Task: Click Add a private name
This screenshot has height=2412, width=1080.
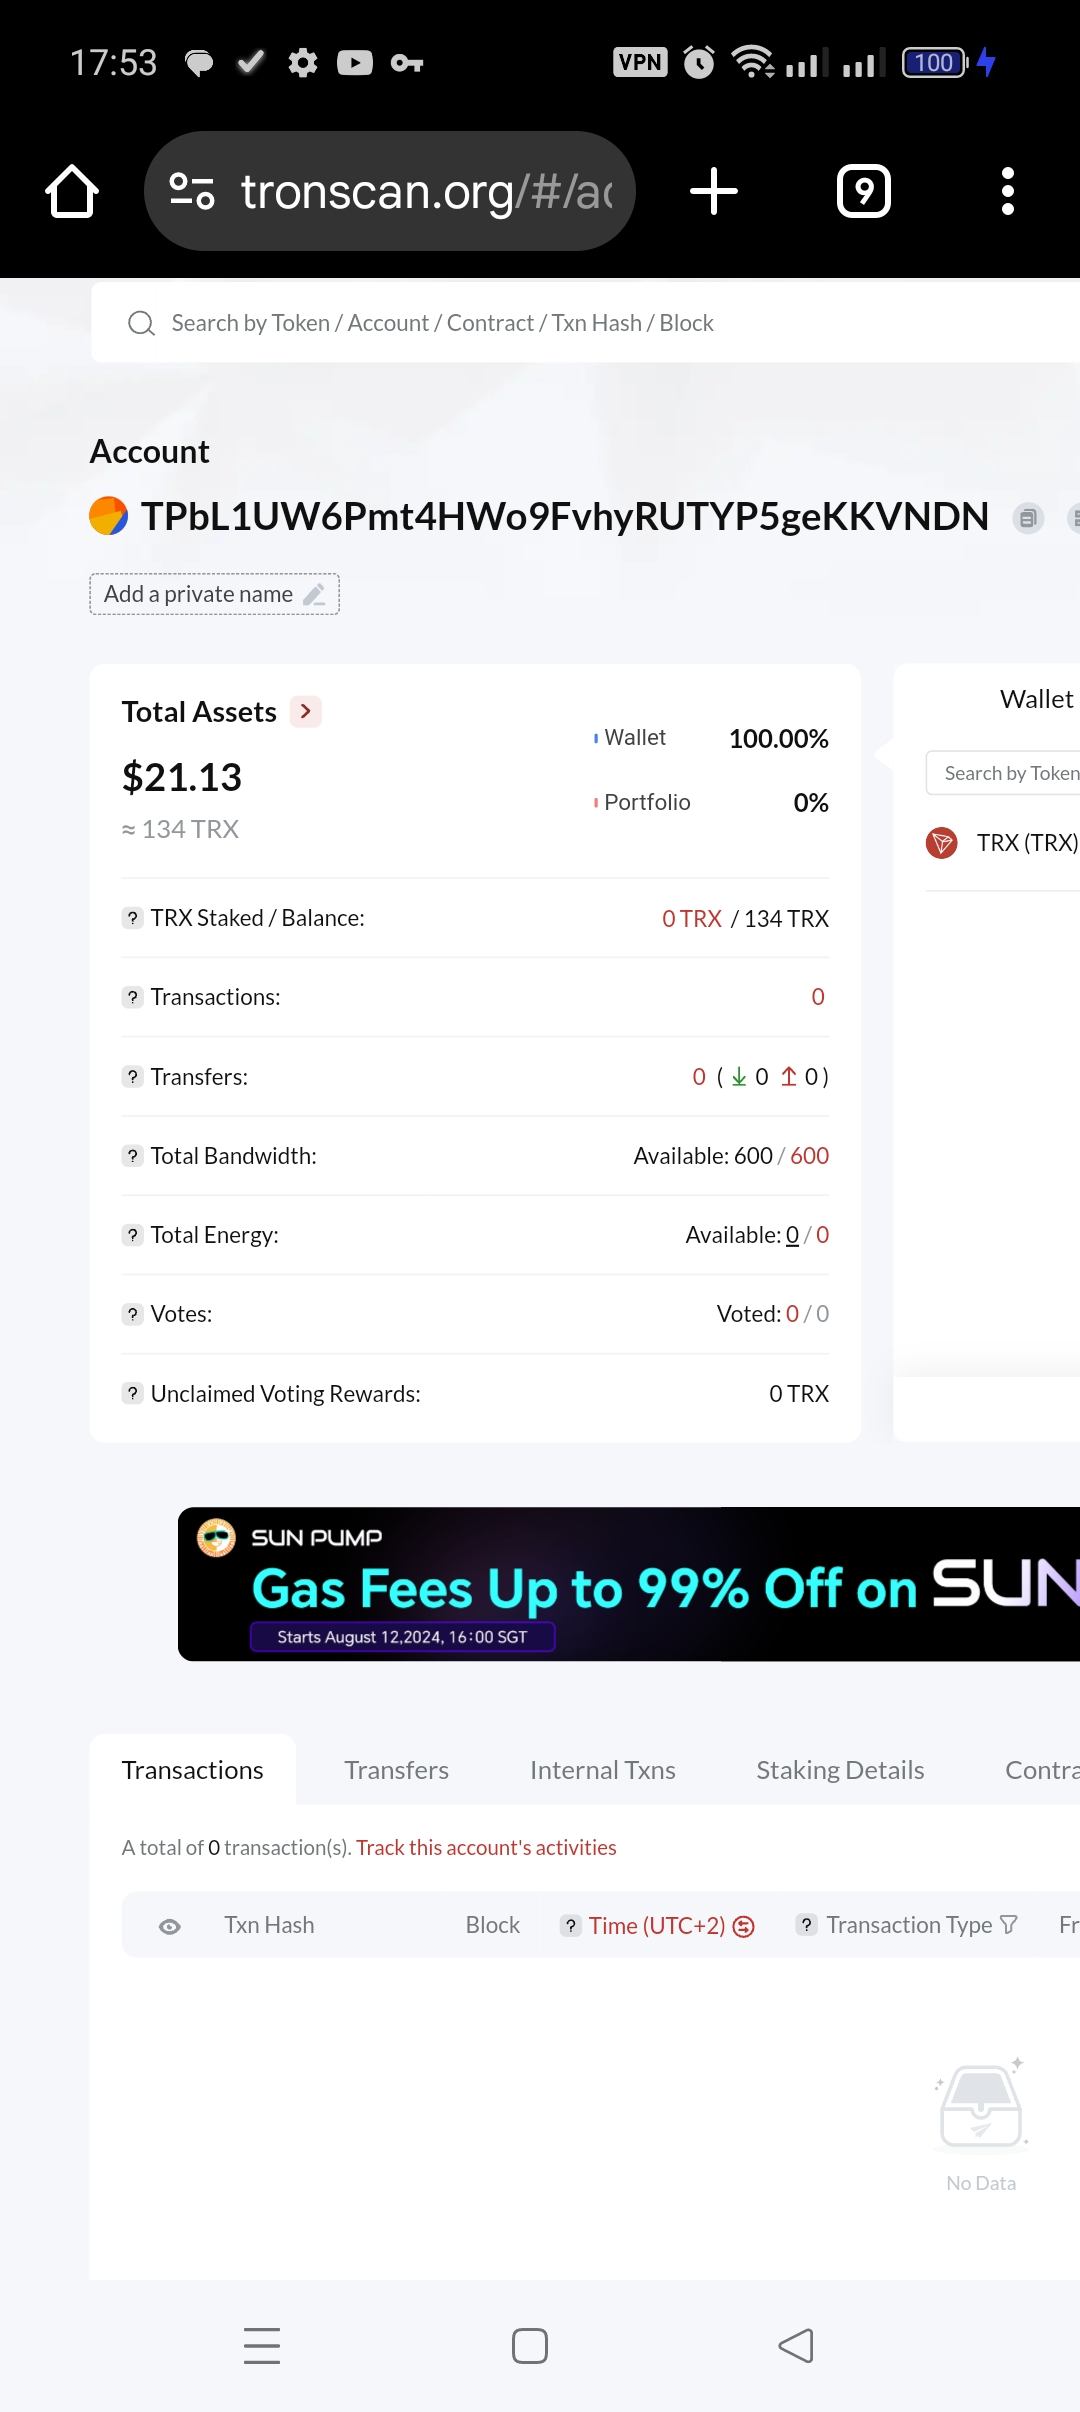Action: click(214, 594)
